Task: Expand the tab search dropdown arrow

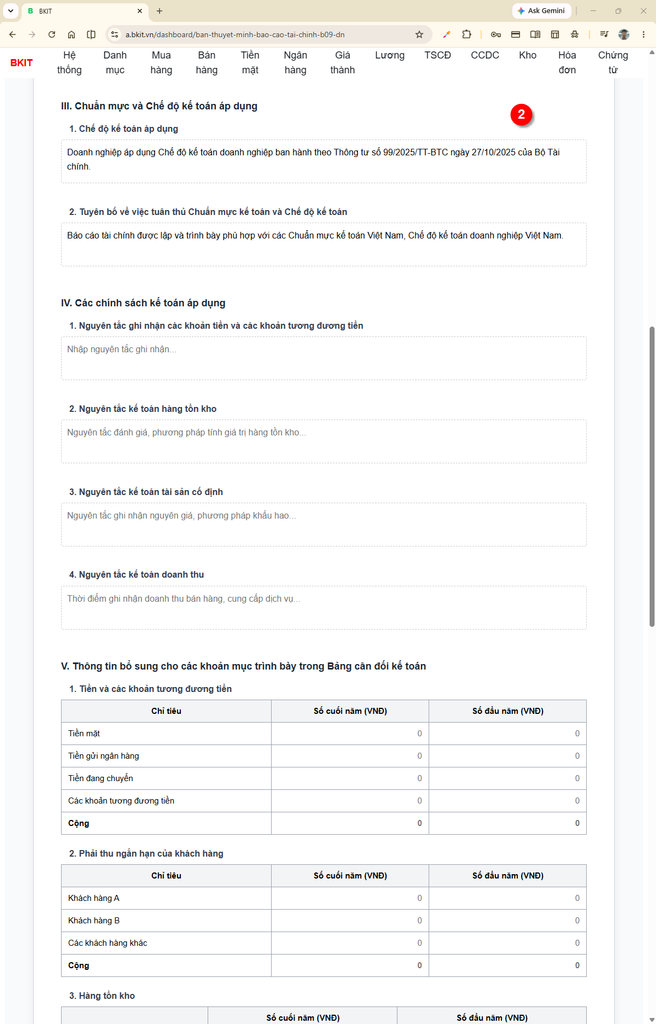Action: [10, 11]
